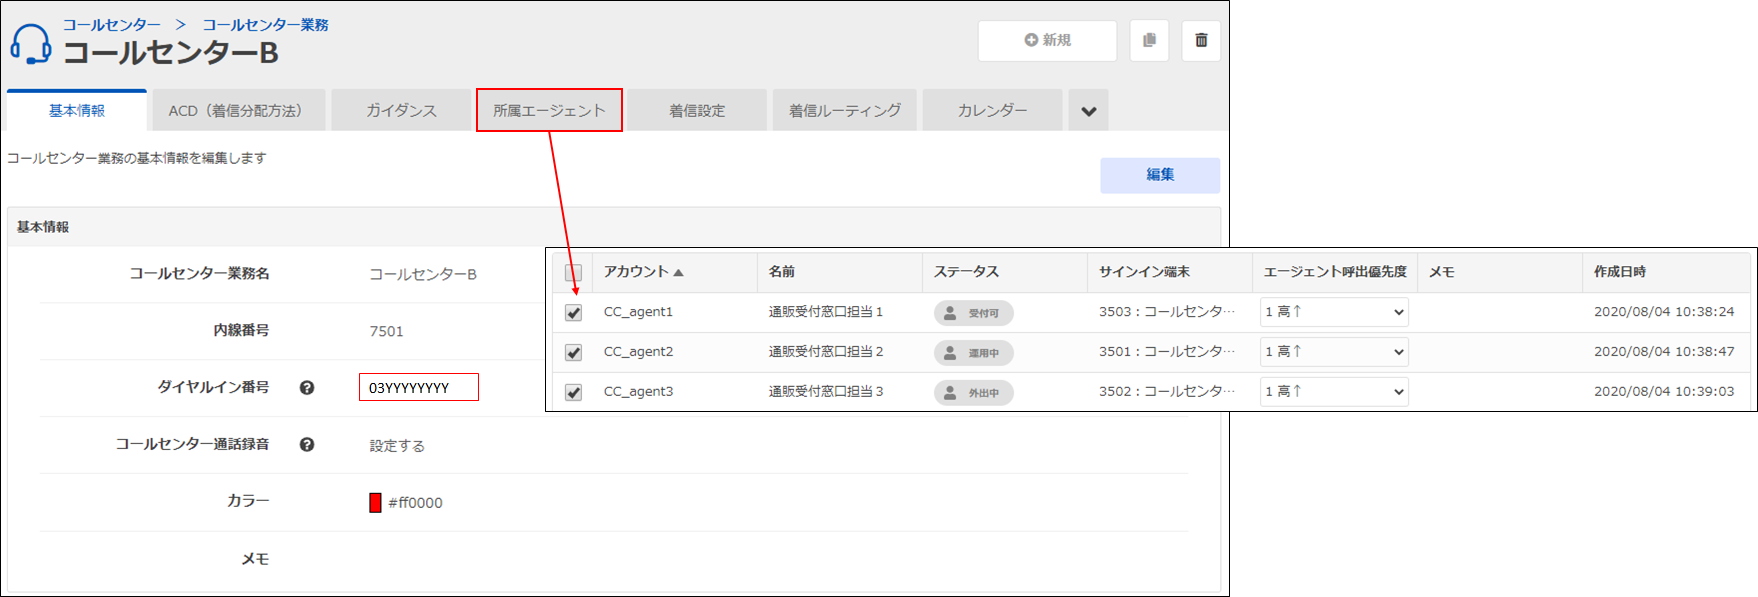
Task: Click CC_agent2 account cell
Action: click(638, 352)
